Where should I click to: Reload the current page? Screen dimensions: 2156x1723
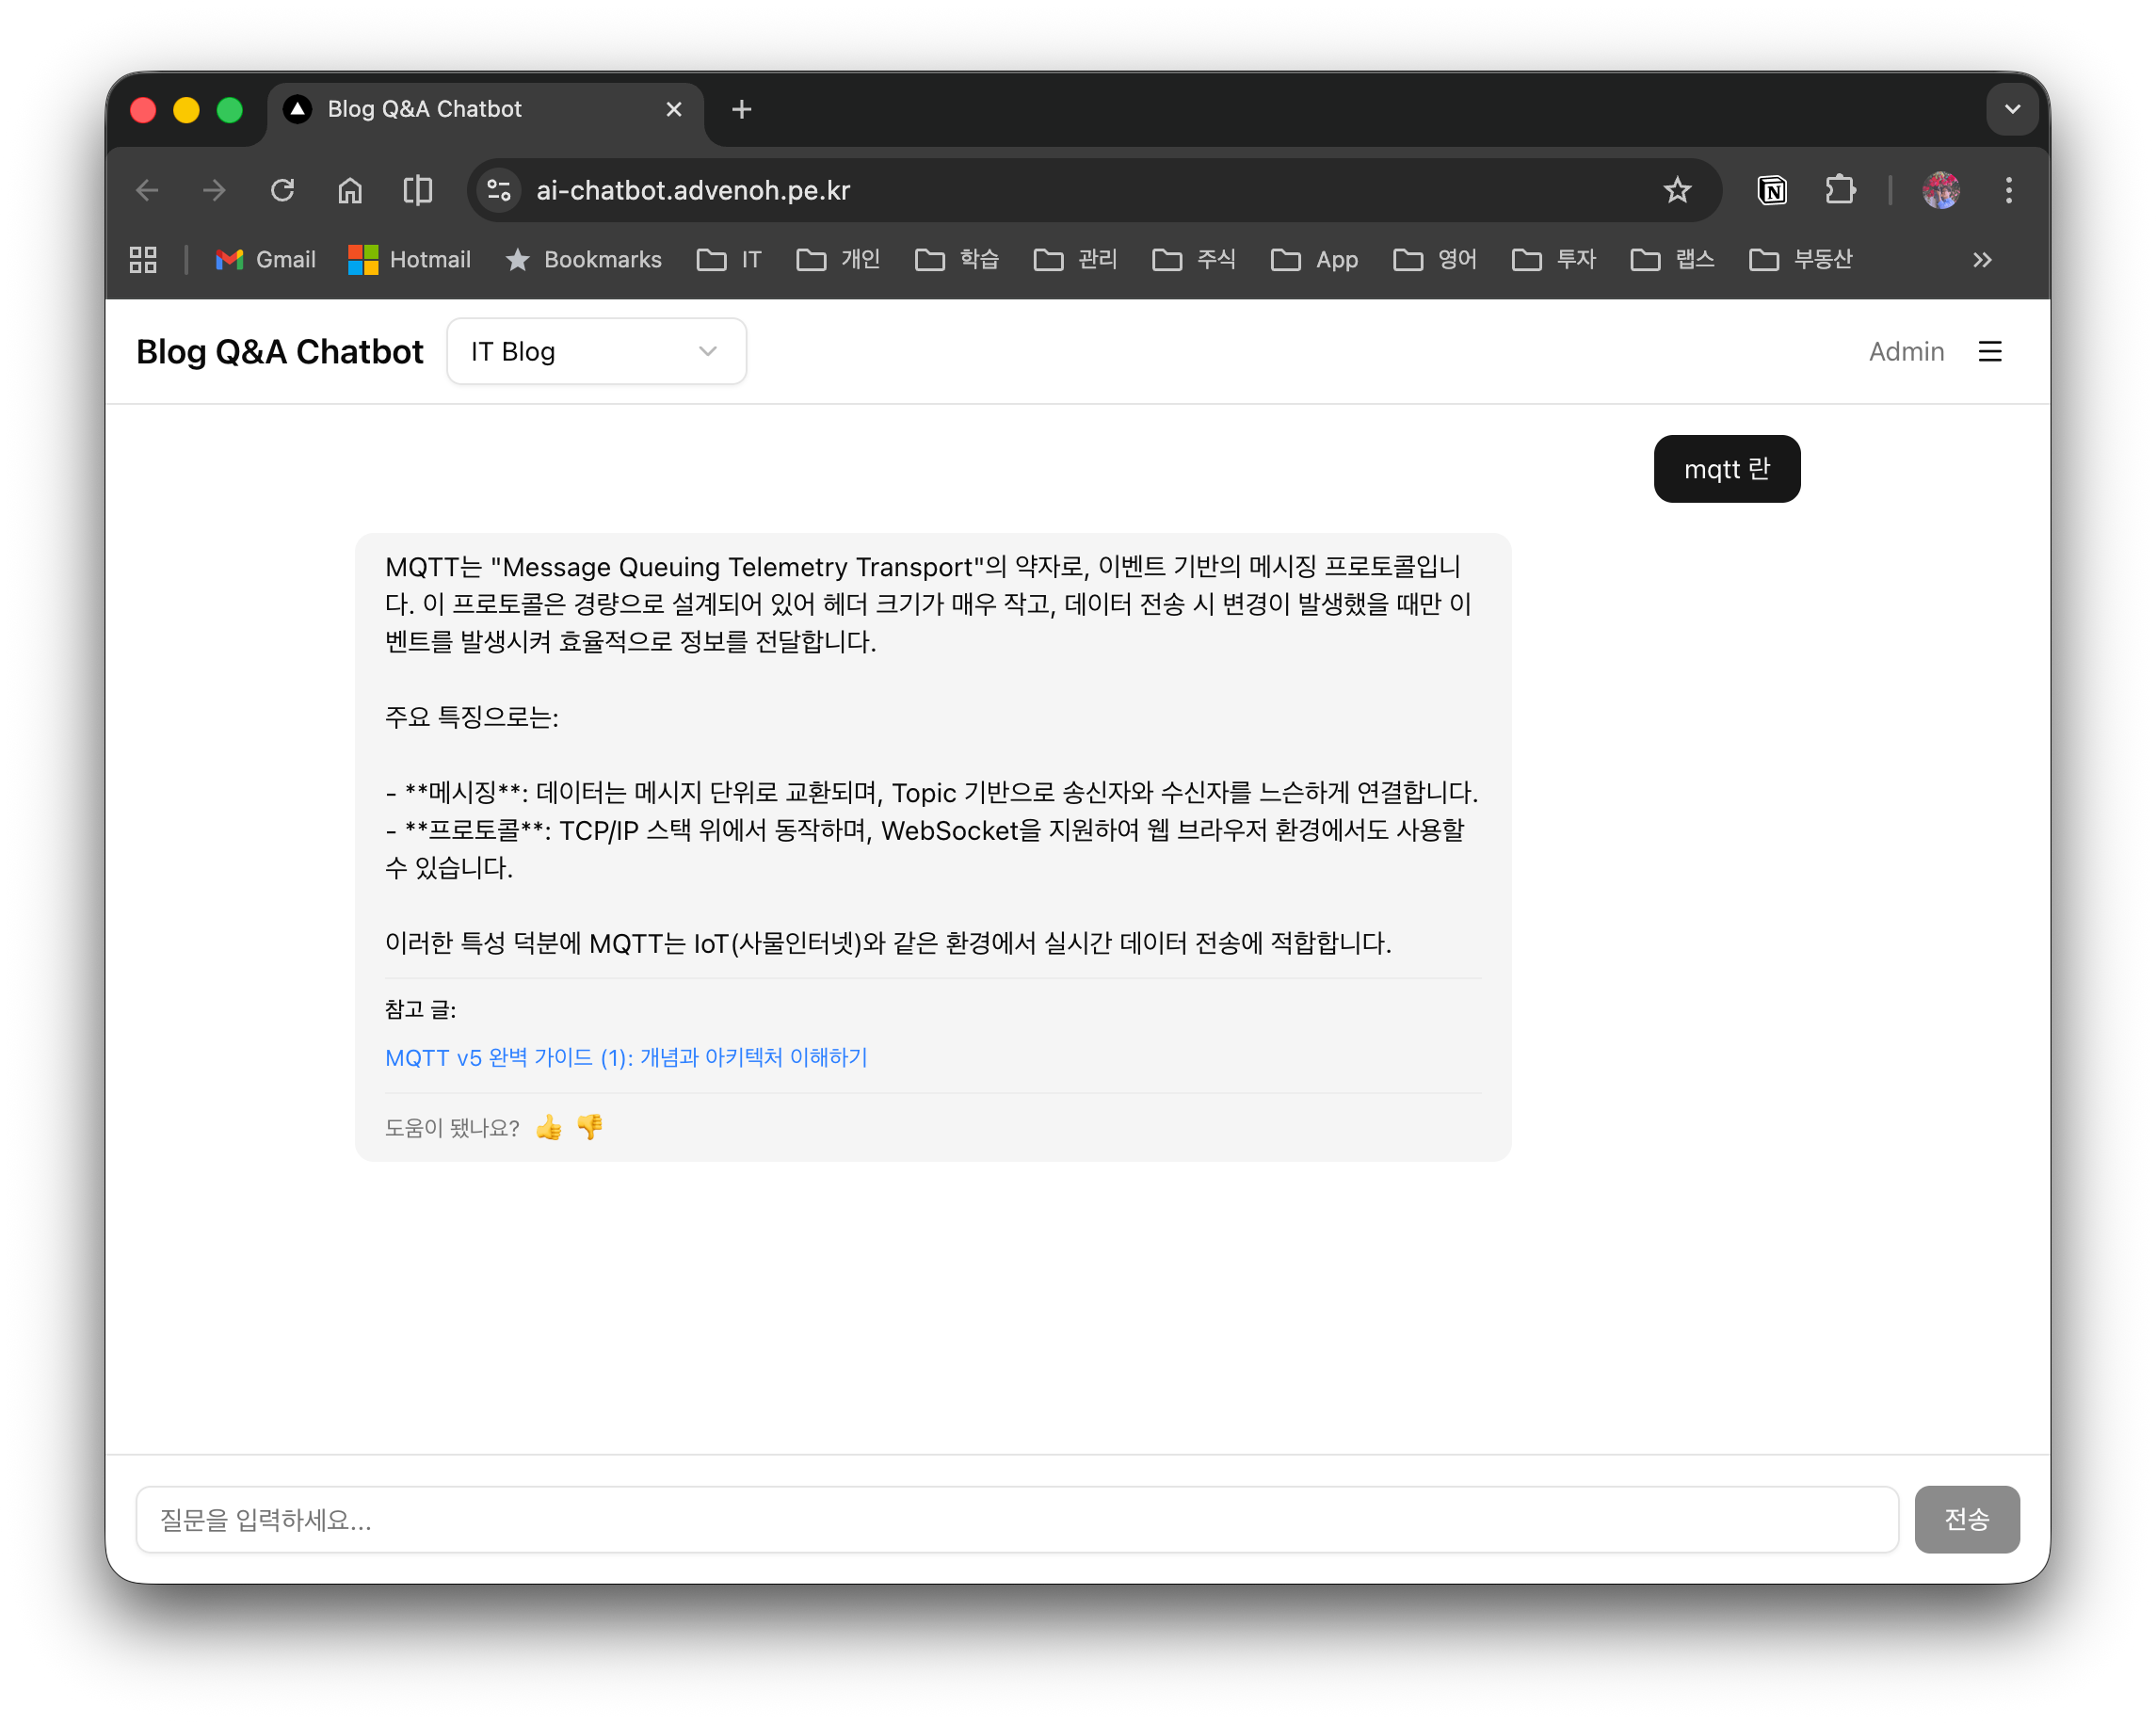[282, 190]
